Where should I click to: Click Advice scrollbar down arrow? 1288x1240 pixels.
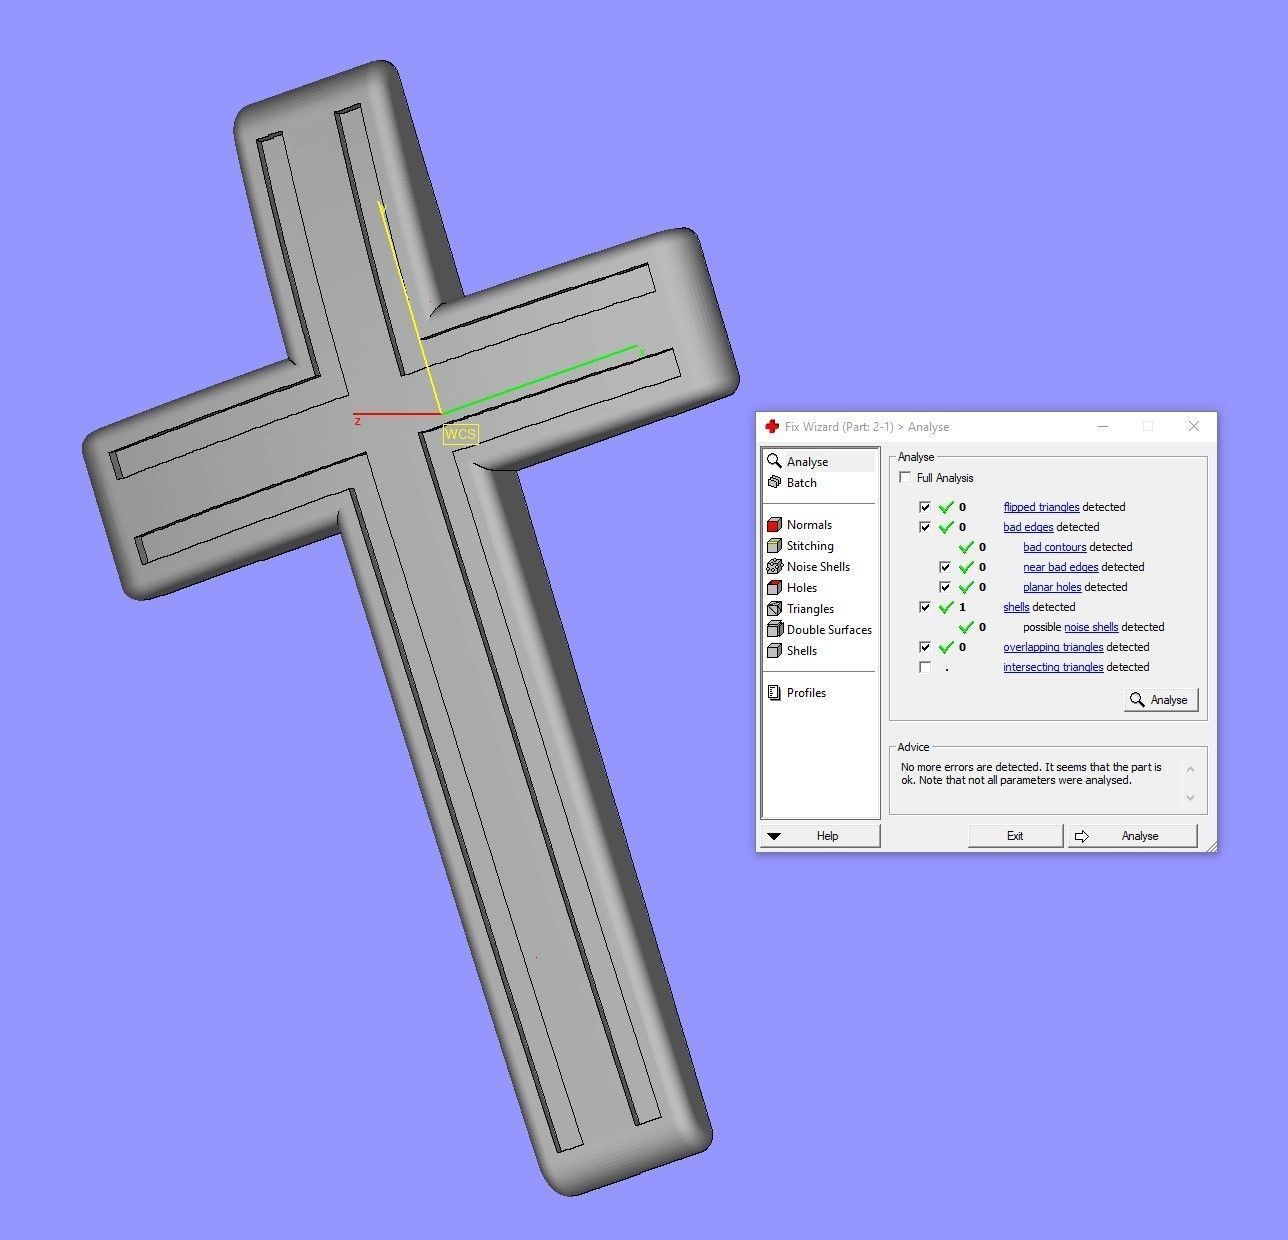pyautogui.click(x=1190, y=797)
